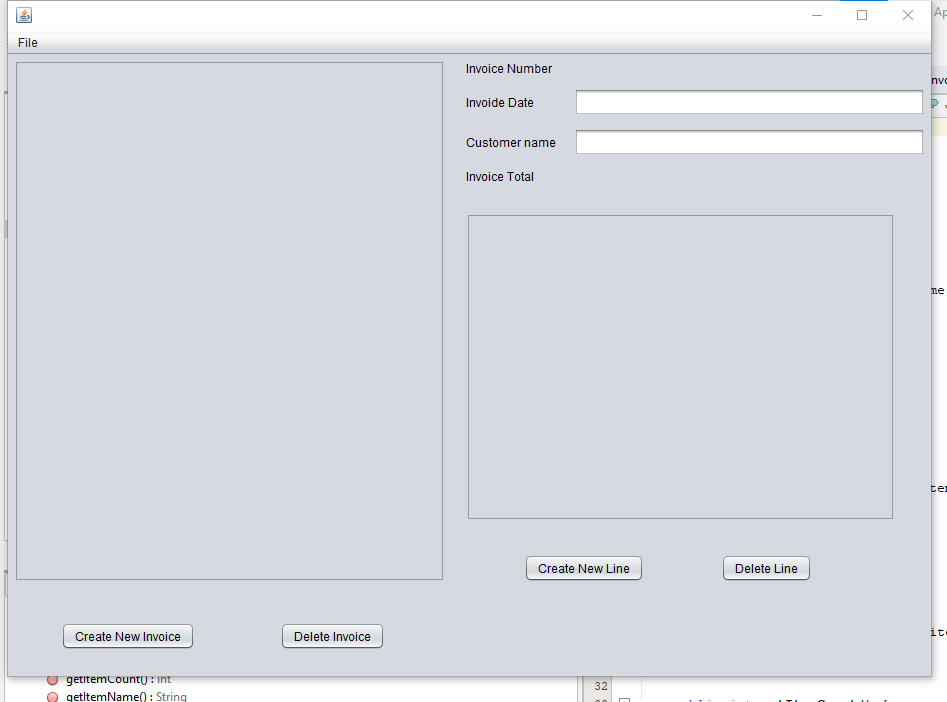Select the invoice lines panel
This screenshot has height=702, width=947.
(x=680, y=366)
